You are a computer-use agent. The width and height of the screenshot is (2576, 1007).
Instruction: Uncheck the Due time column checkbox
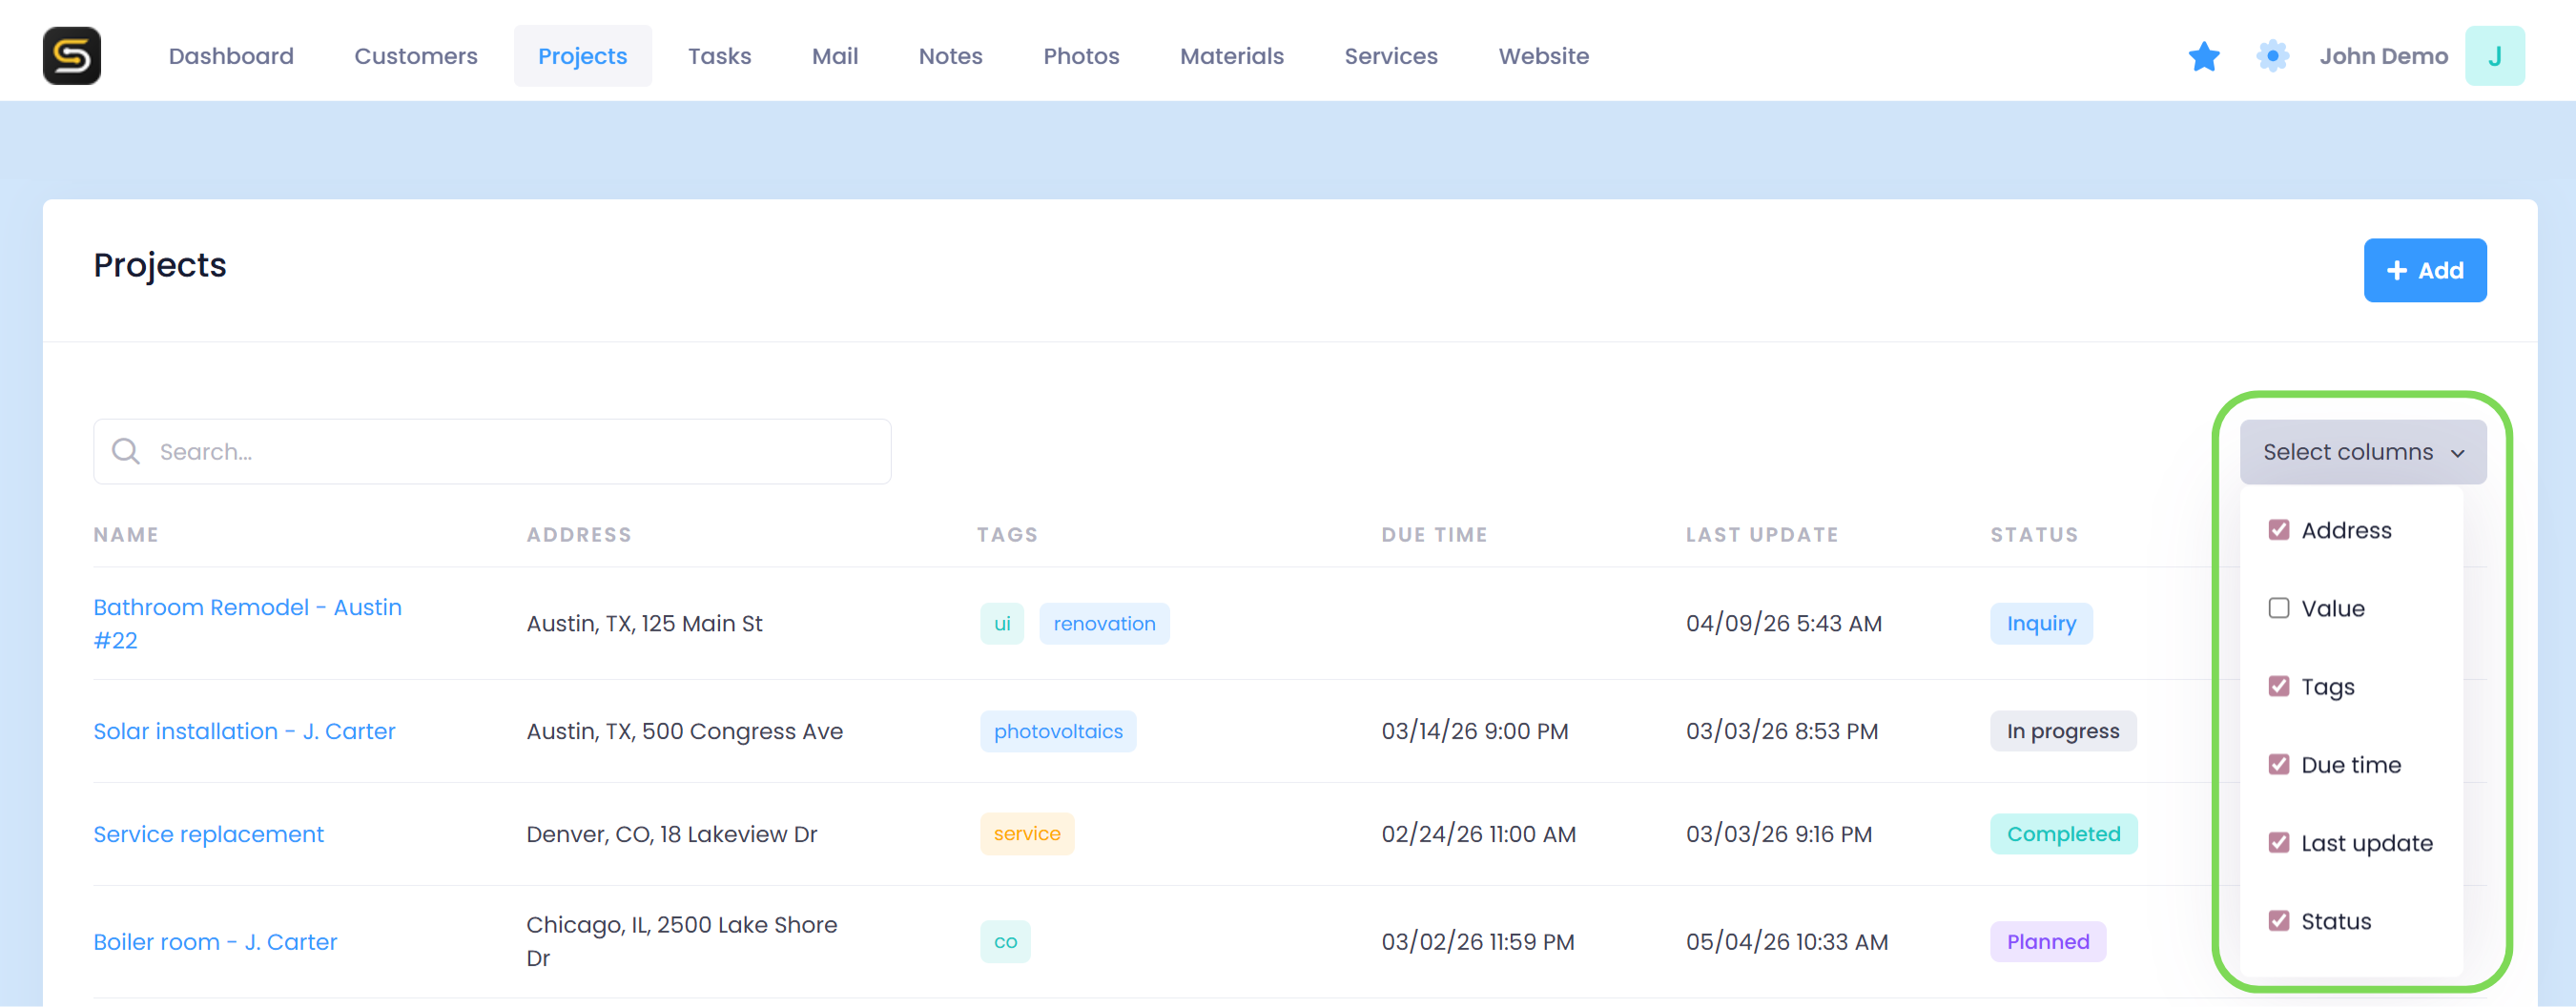click(x=2278, y=765)
